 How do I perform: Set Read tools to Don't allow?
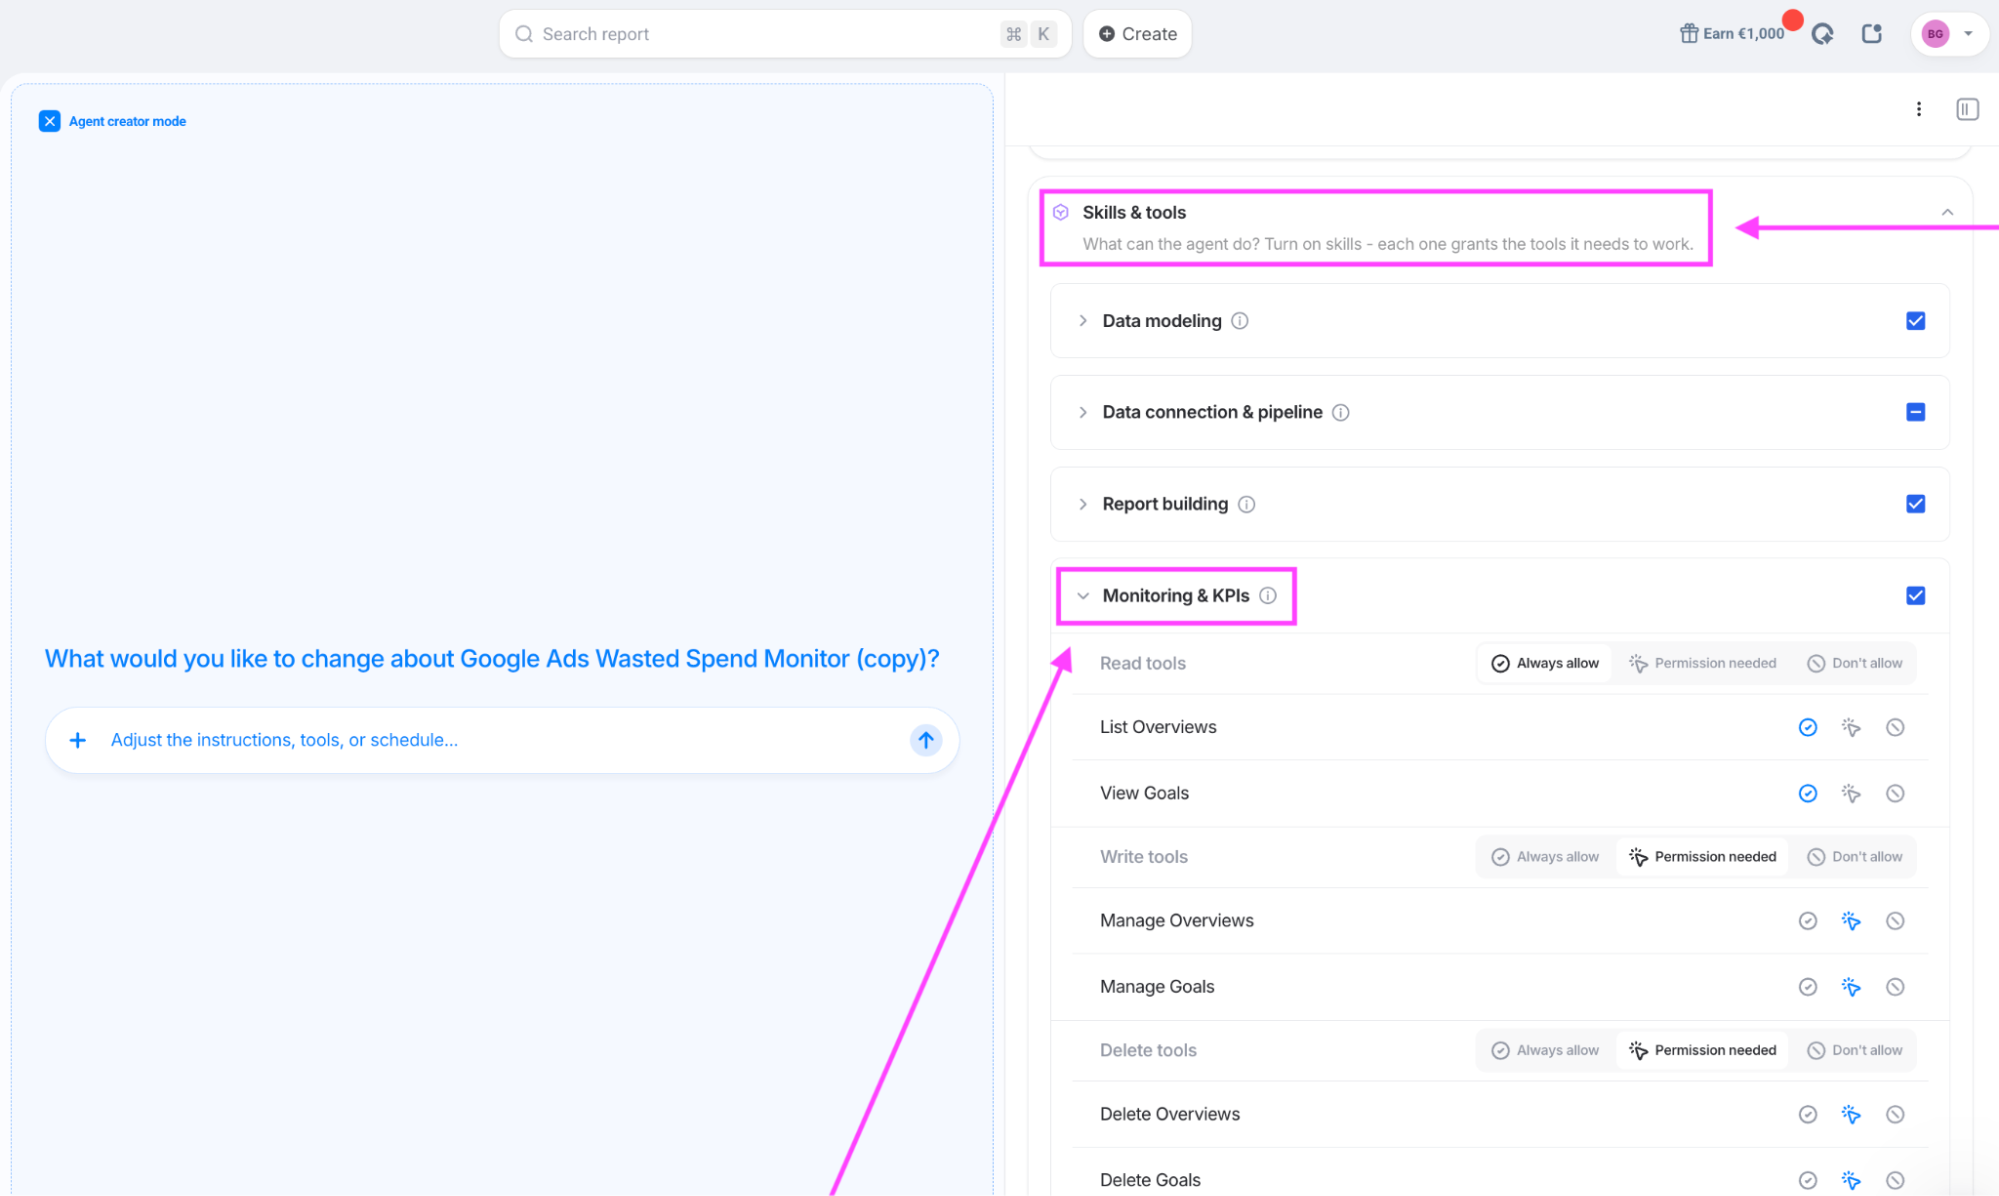1854,663
